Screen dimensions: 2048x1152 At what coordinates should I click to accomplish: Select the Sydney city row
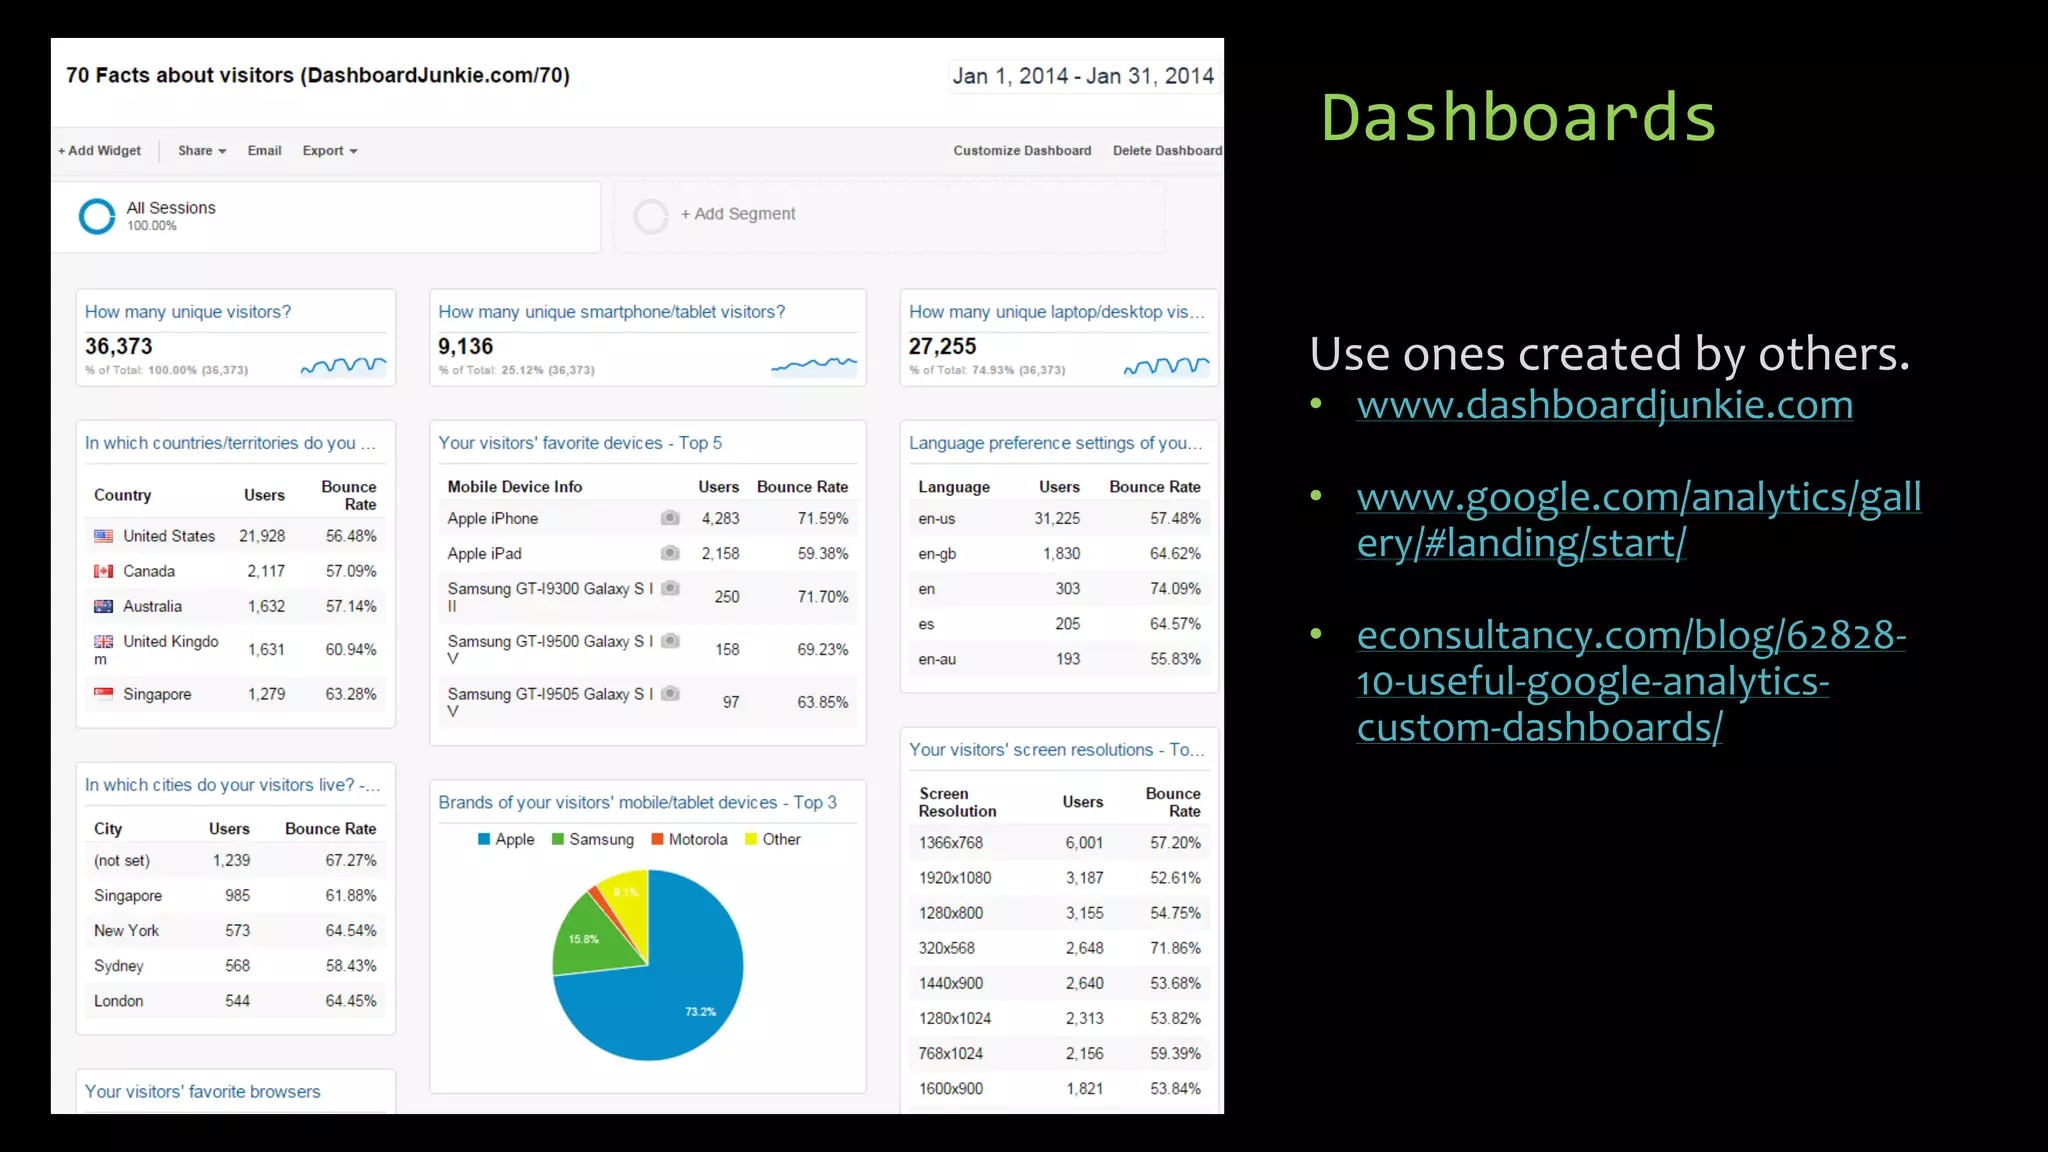235,965
